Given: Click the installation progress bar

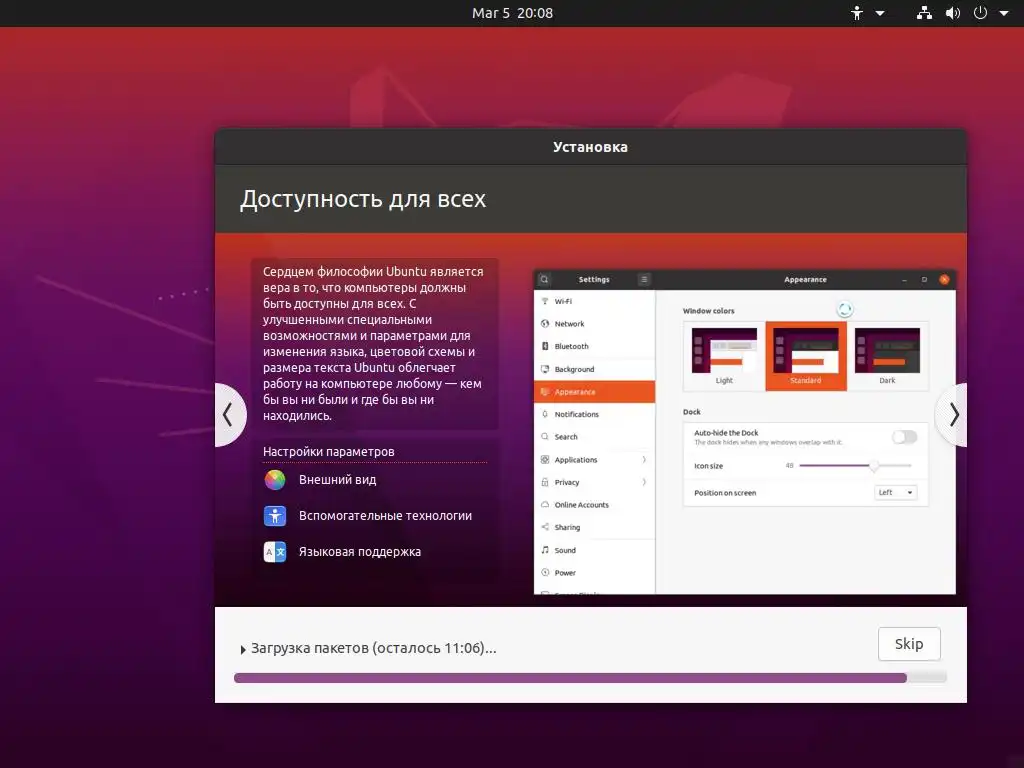Looking at the screenshot, I should pos(590,678).
